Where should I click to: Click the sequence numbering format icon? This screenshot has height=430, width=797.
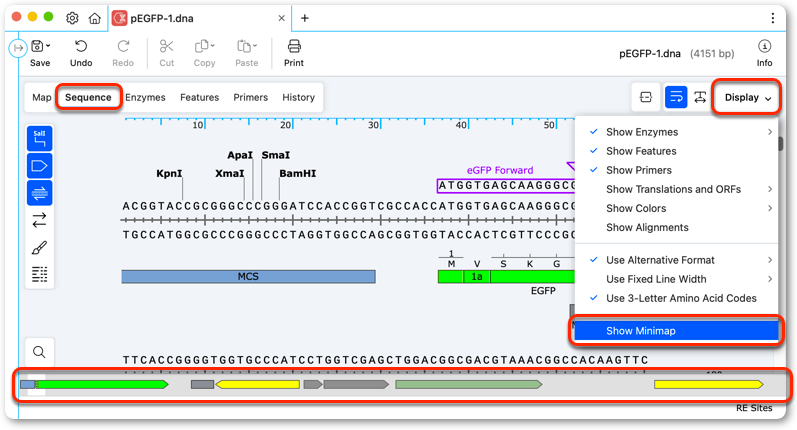point(40,274)
